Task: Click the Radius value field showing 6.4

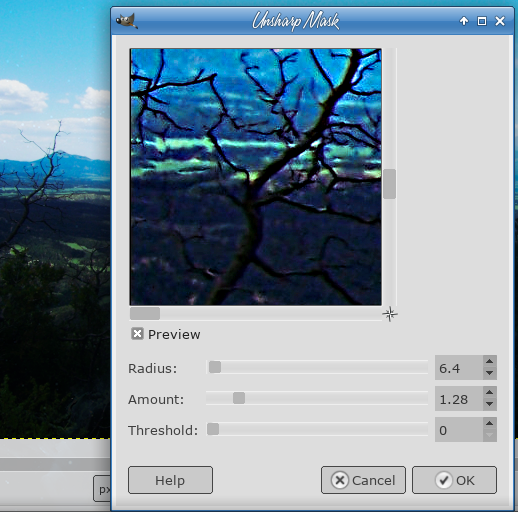Action: point(459,368)
